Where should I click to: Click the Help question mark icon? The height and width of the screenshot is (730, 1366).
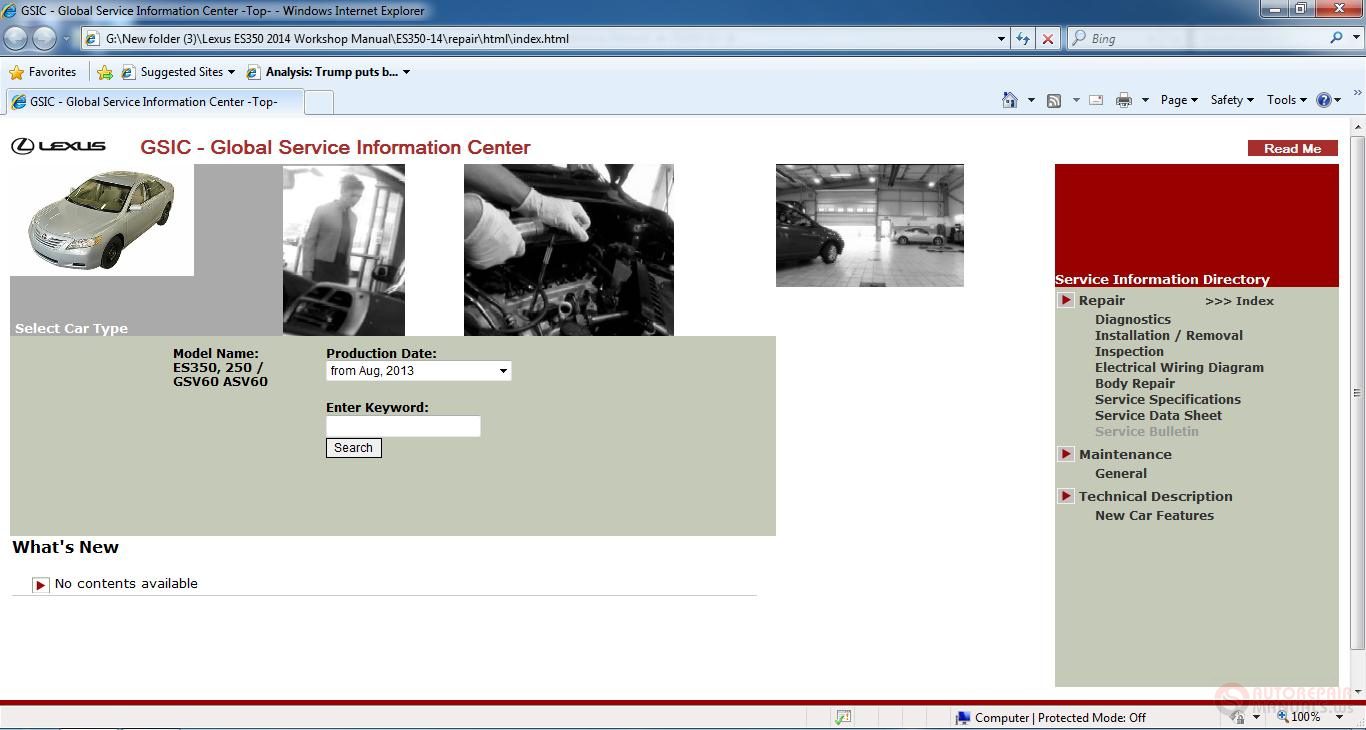click(x=1324, y=100)
